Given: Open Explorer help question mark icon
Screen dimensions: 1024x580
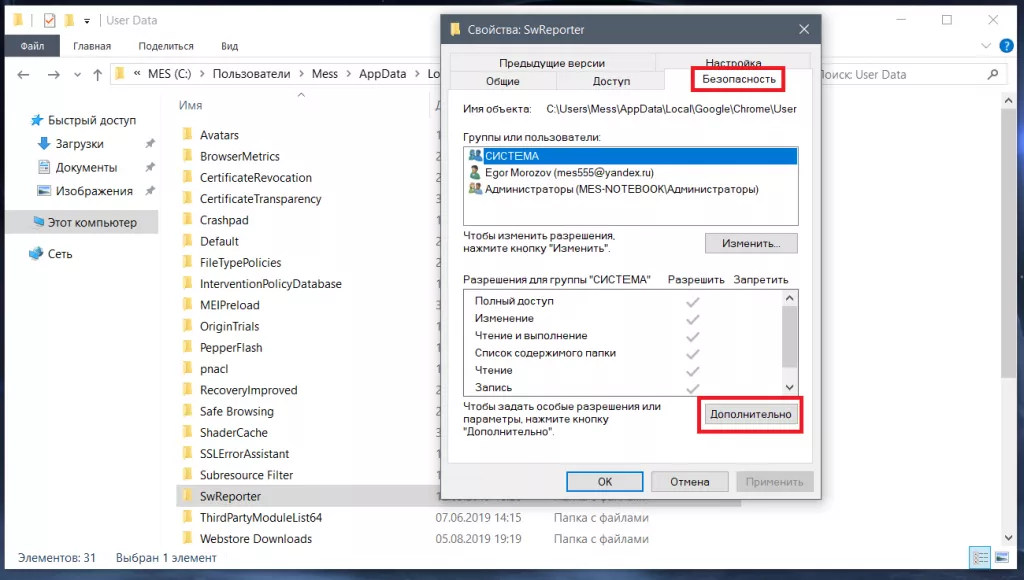Looking at the screenshot, I should pyautogui.click(x=1006, y=46).
